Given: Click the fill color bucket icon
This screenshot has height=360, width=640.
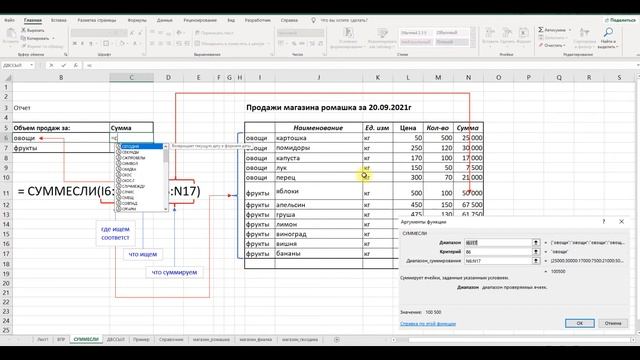Looking at the screenshot, I should (x=122, y=43).
